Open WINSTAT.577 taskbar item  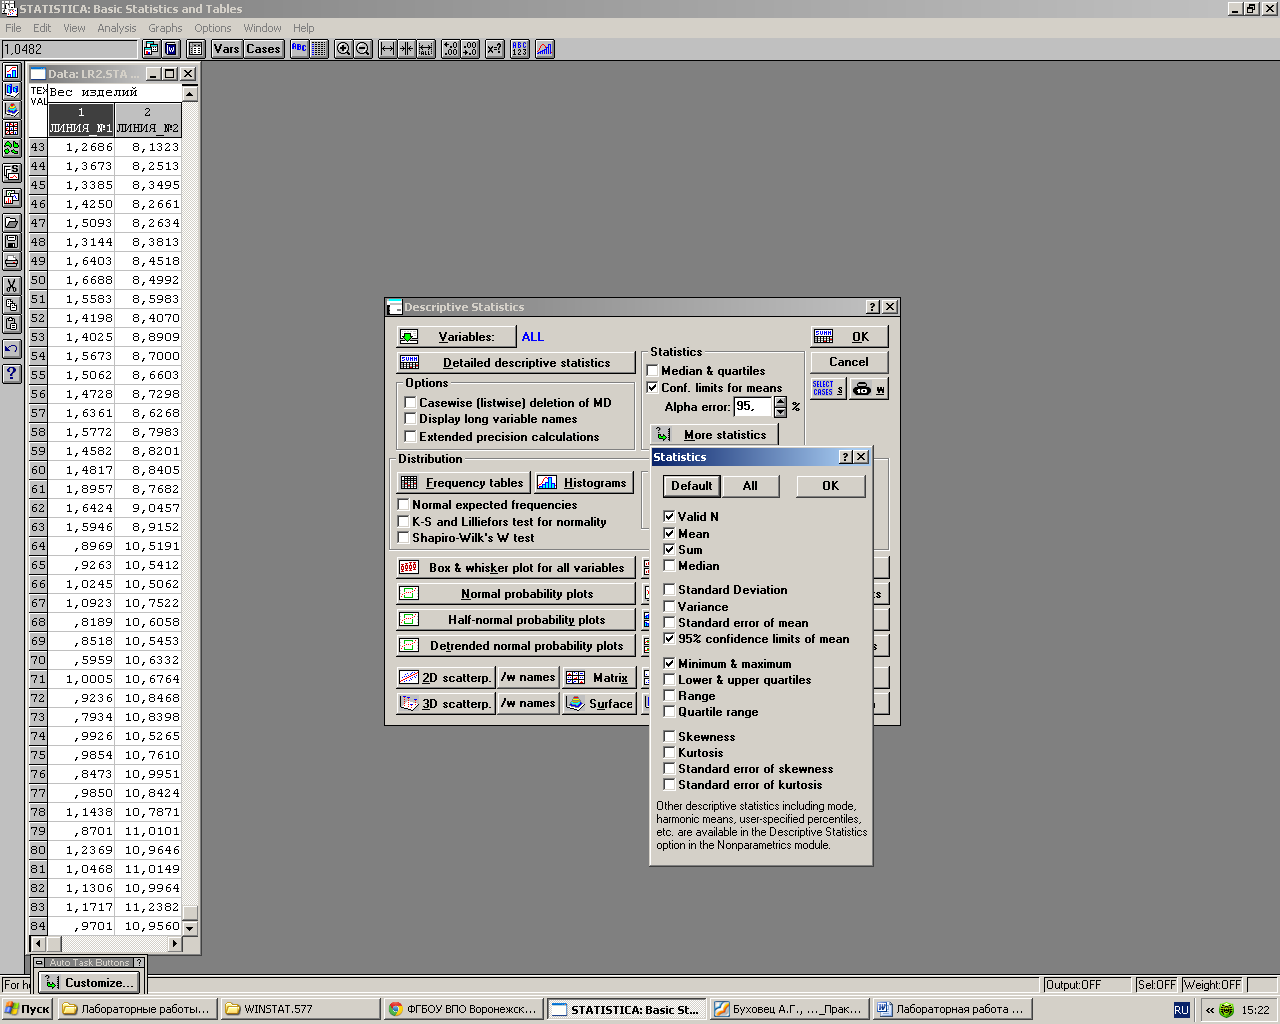point(299,1009)
